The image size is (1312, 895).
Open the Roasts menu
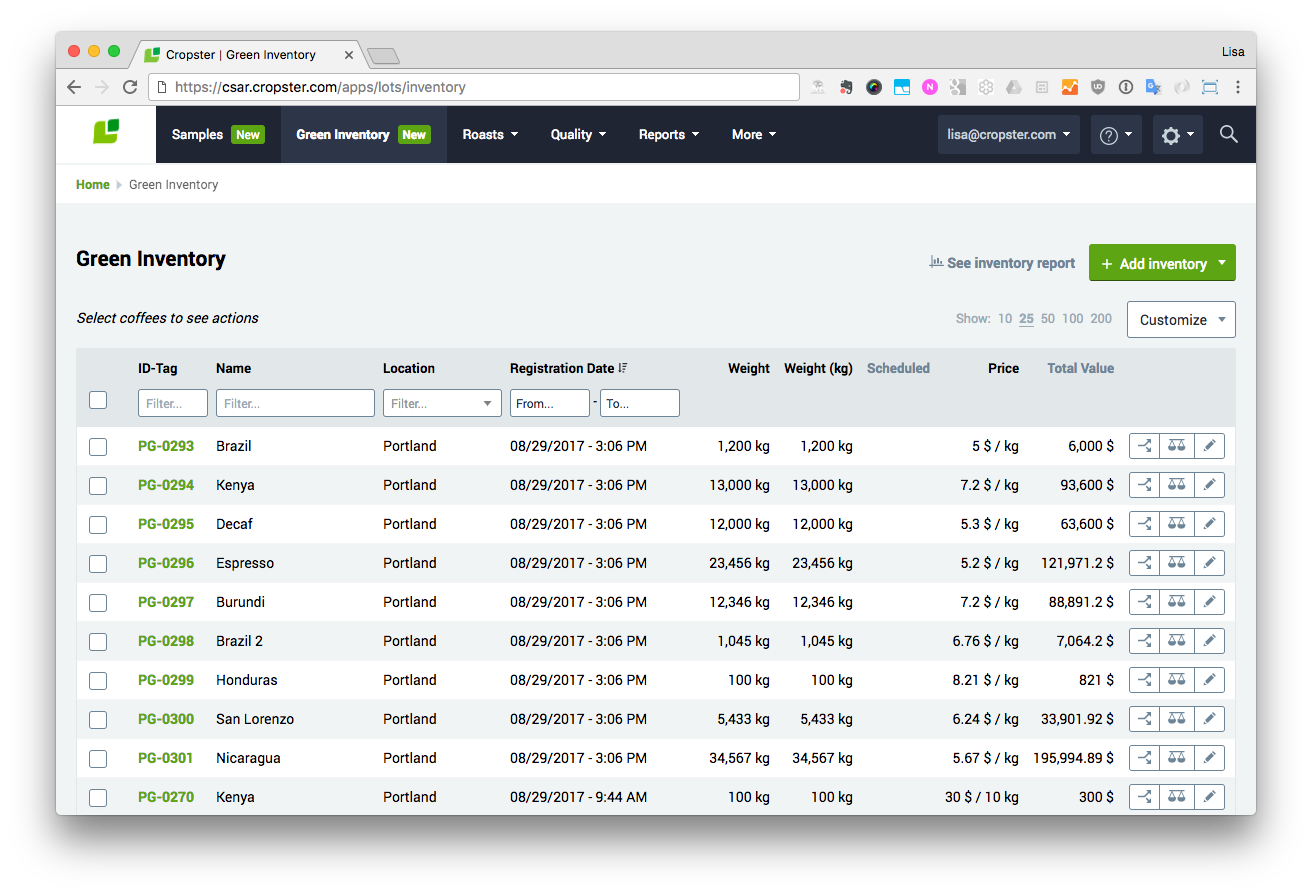tap(490, 134)
